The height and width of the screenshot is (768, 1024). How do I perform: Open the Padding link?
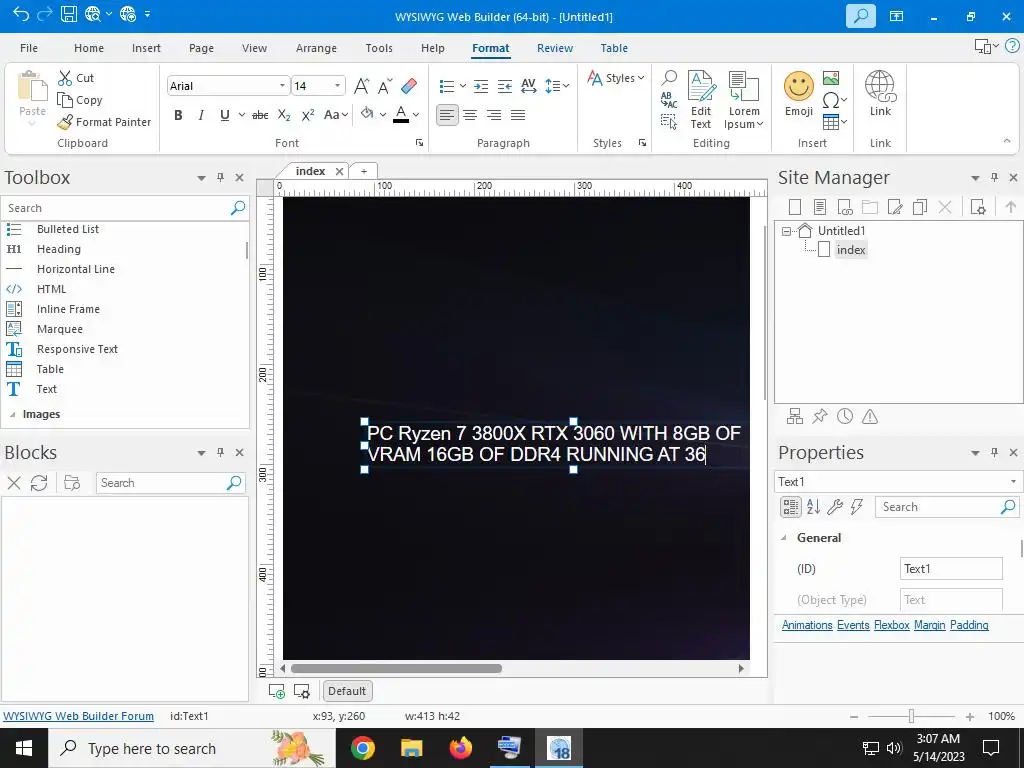pyautogui.click(x=969, y=625)
